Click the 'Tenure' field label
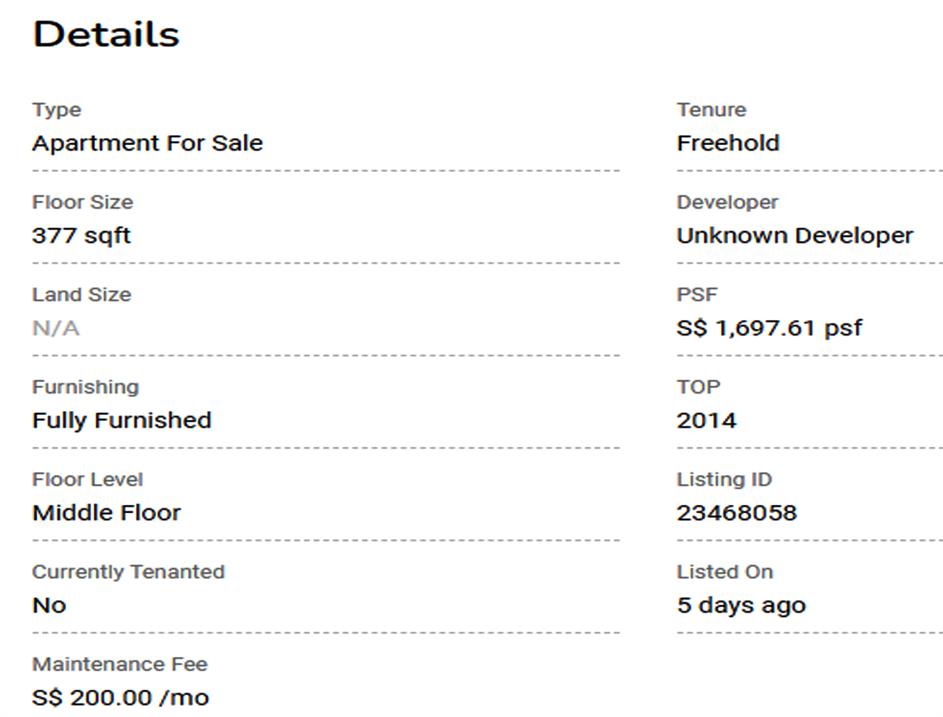 tap(711, 110)
